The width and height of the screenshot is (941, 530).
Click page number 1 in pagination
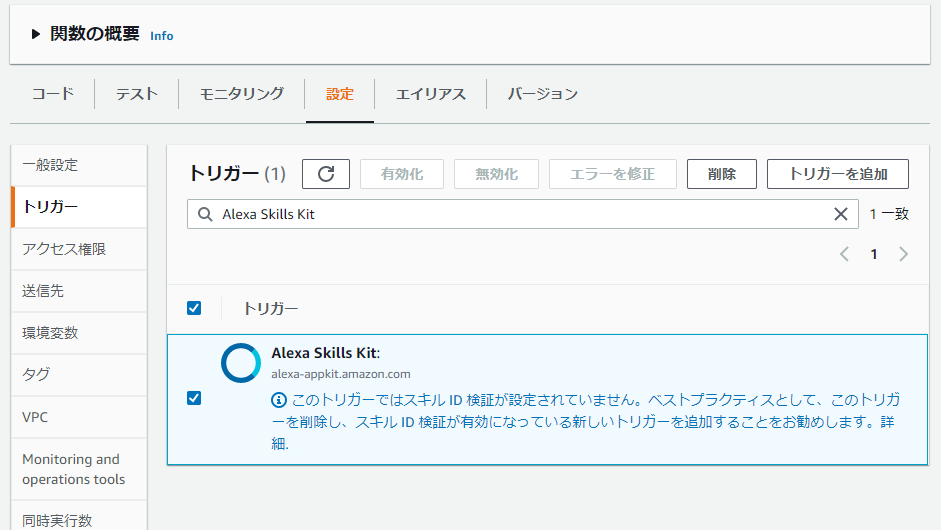(x=874, y=254)
